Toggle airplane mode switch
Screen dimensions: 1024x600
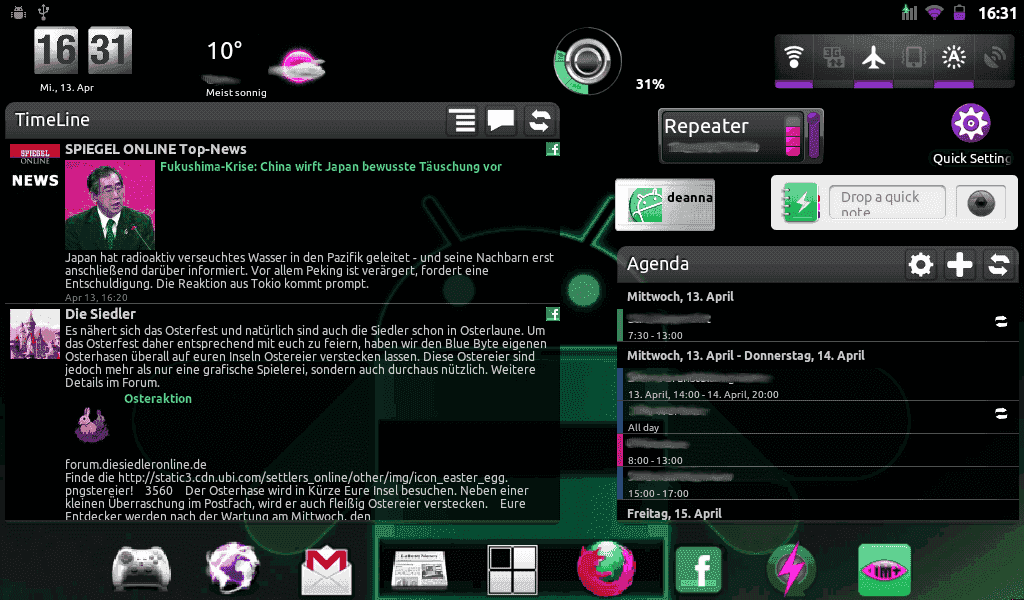[873, 61]
